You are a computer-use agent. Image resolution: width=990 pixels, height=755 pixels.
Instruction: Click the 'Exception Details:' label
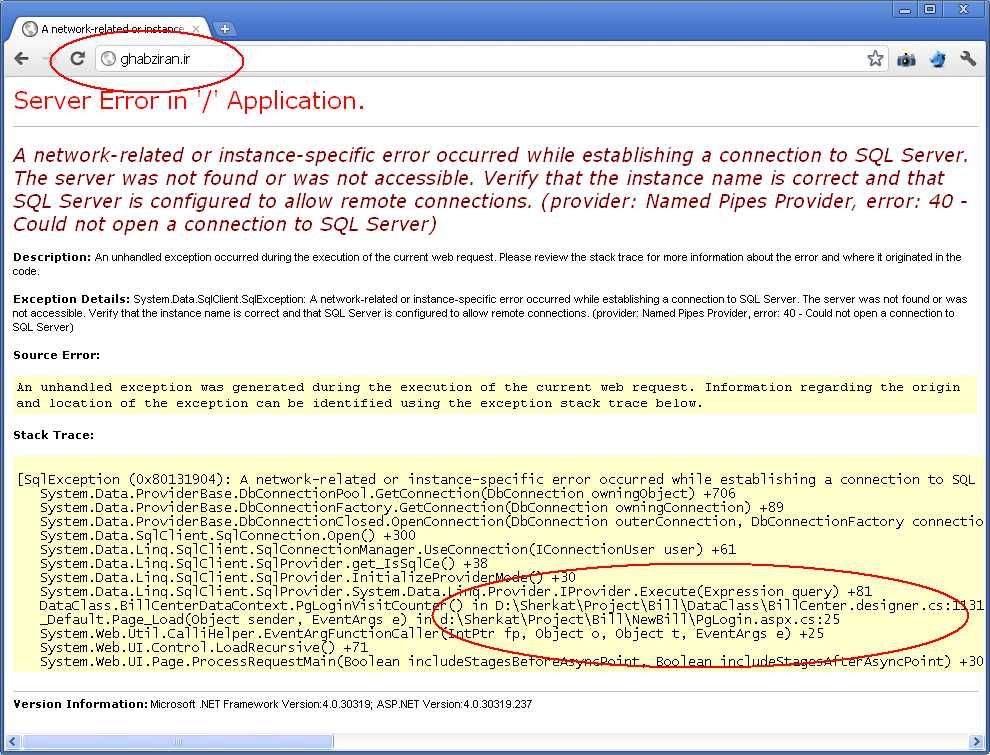click(71, 299)
